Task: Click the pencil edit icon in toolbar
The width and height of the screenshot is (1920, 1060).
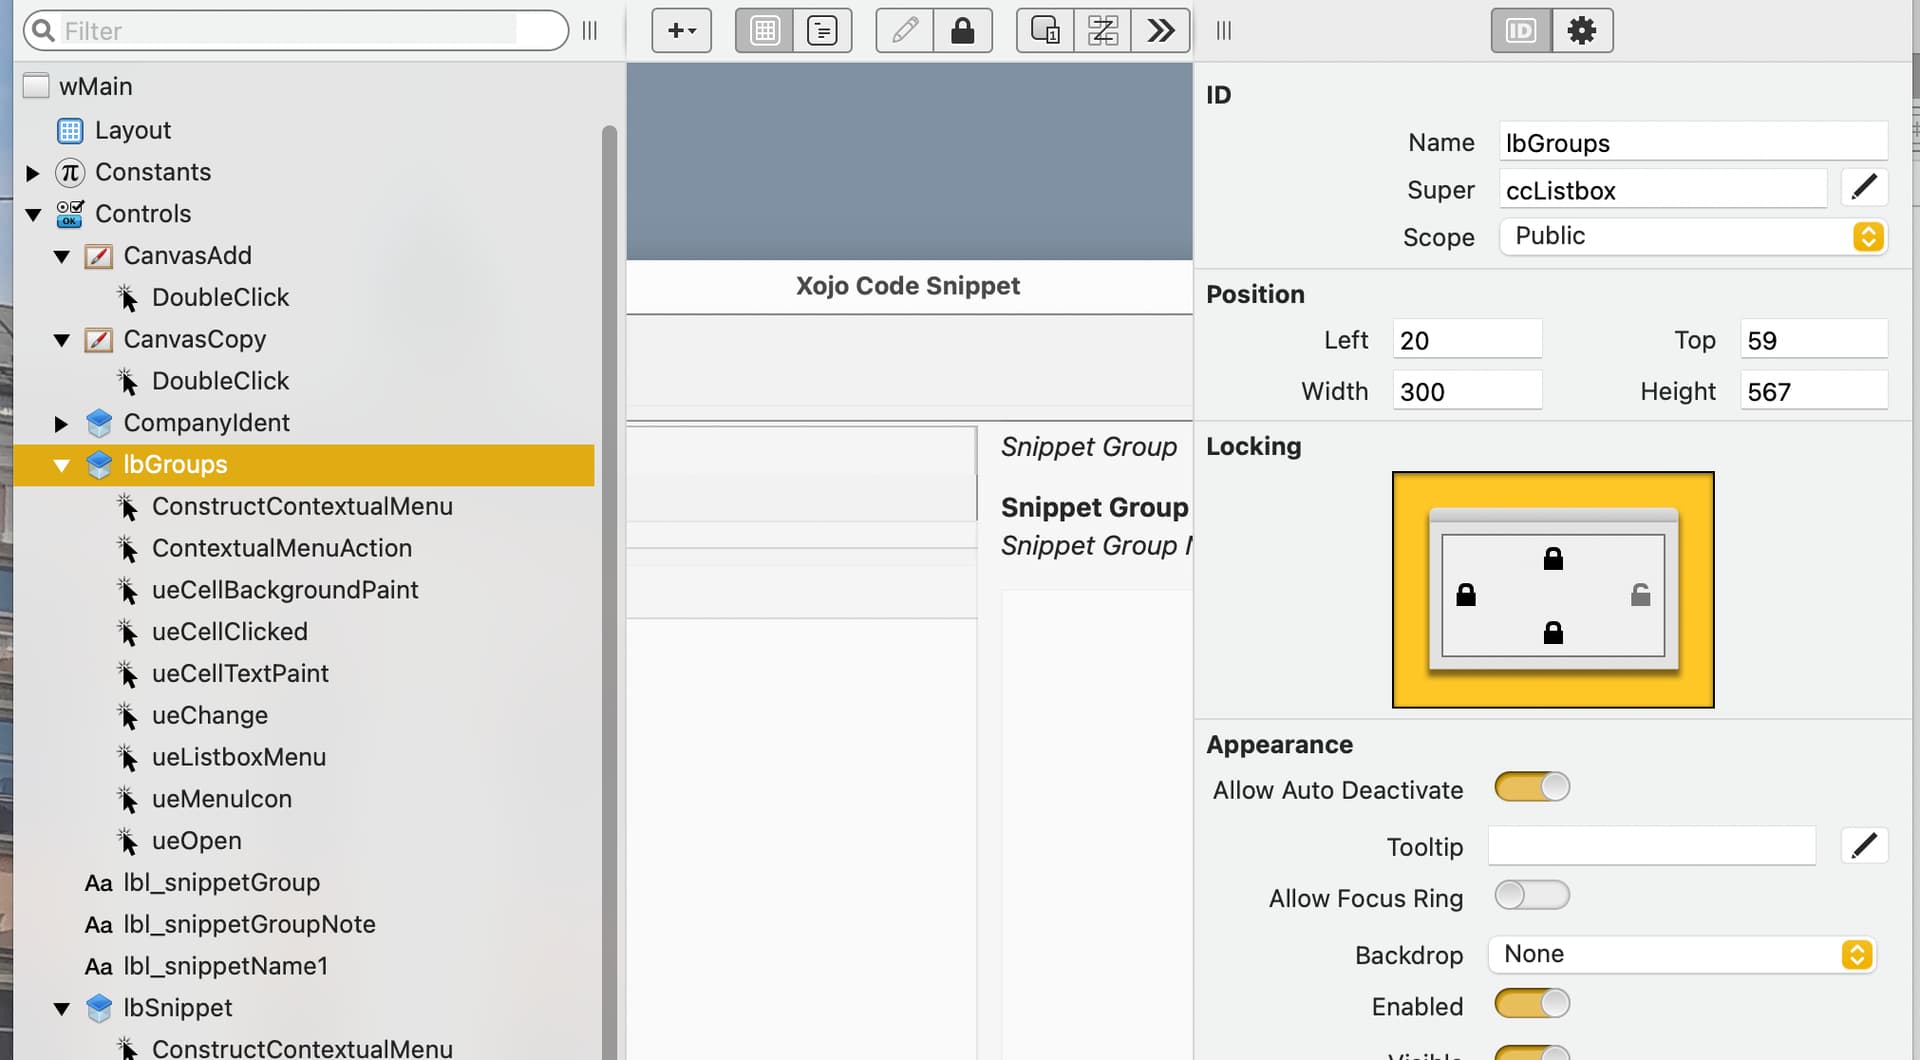Action: [x=904, y=31]
